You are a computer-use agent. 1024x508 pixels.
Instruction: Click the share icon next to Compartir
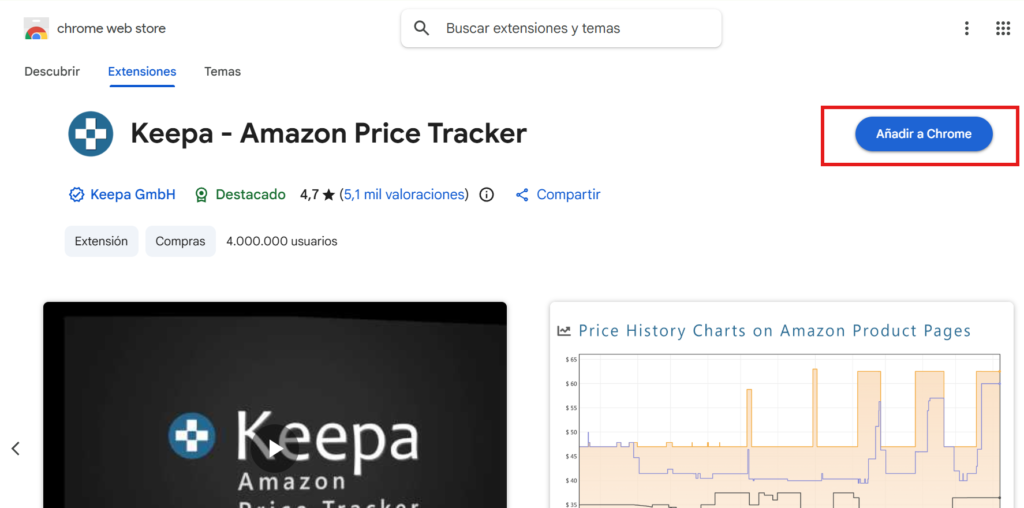coord(522,195)
